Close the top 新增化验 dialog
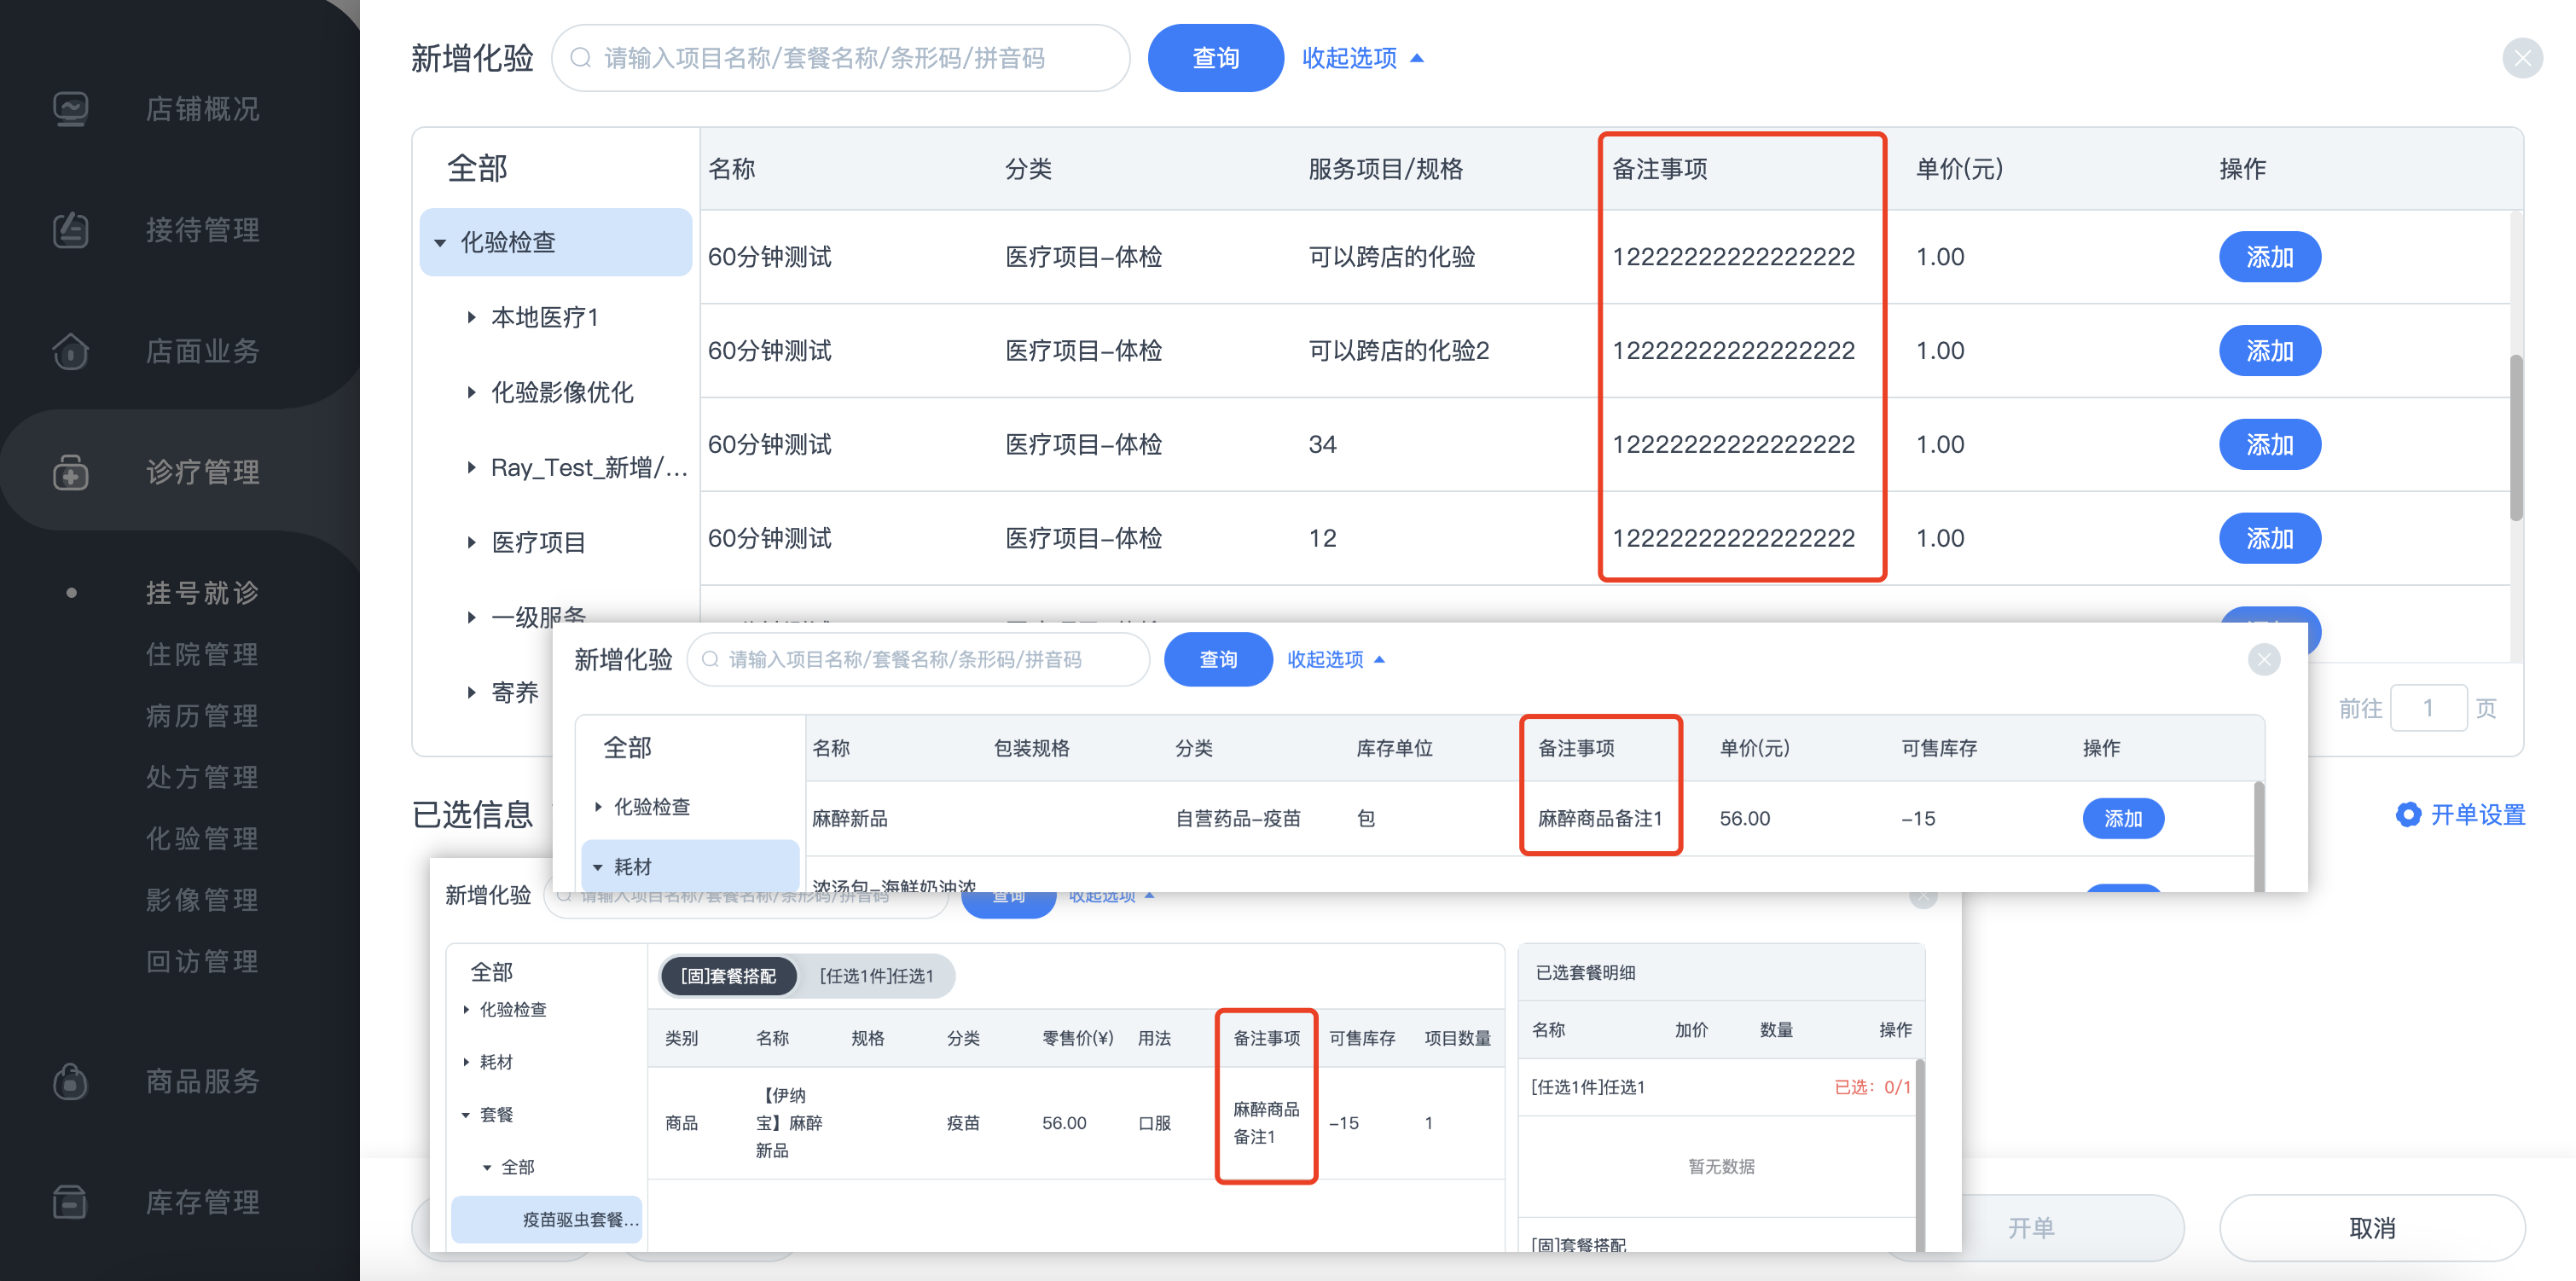Screen dimensions: 2576x1281 pyautogui.click(x=2522, y=58)
